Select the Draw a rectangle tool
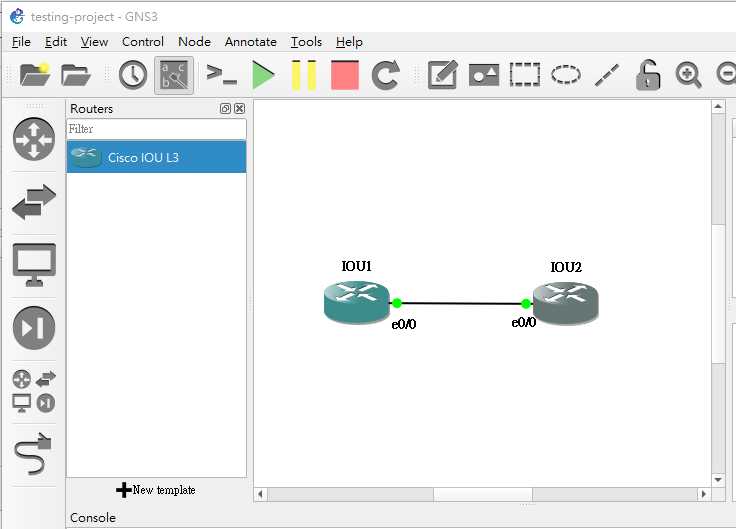The width and height of the screenshot is (736, 529). [525, 75]
